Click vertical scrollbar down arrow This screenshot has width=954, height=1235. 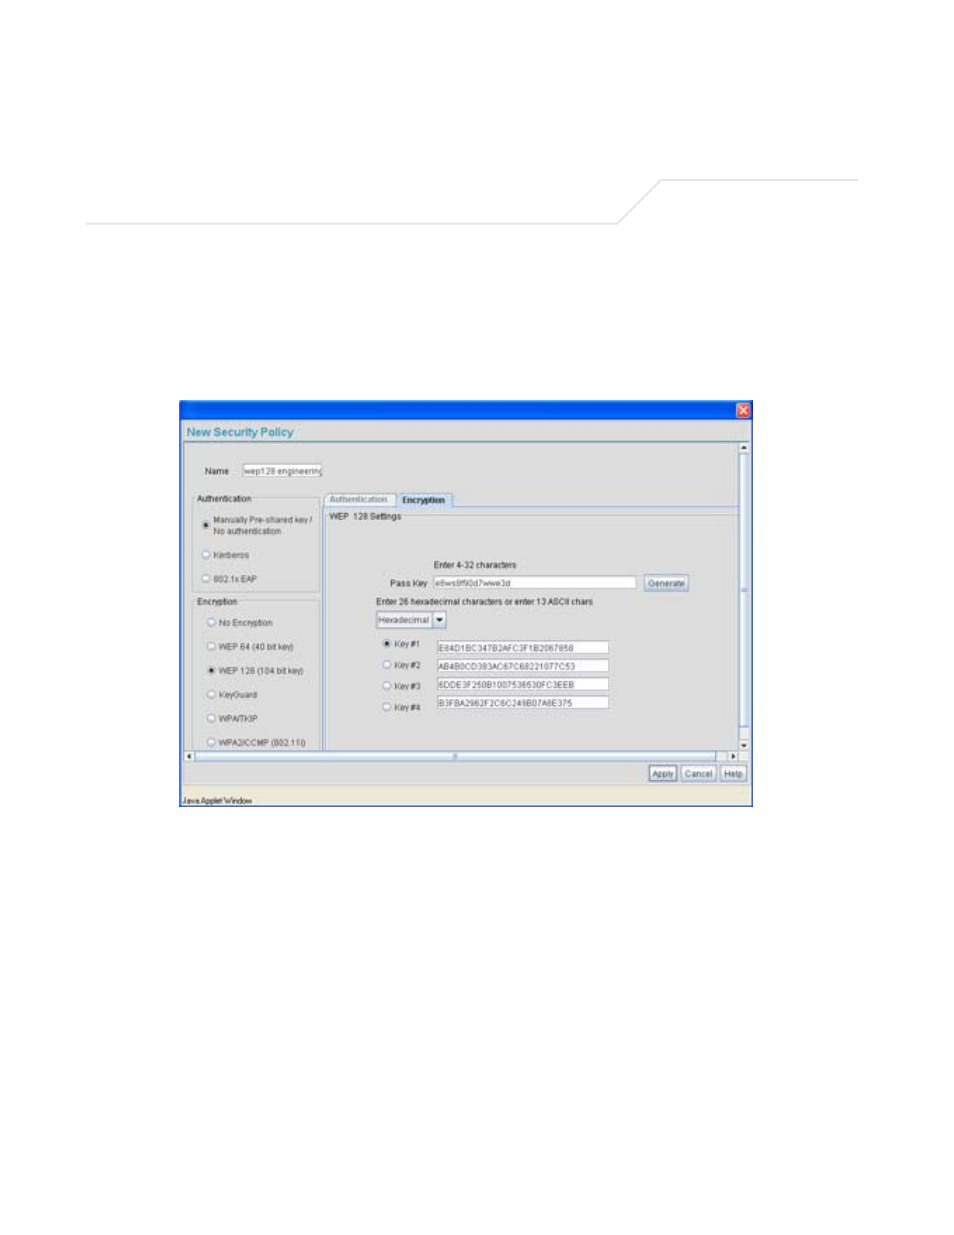744,746
